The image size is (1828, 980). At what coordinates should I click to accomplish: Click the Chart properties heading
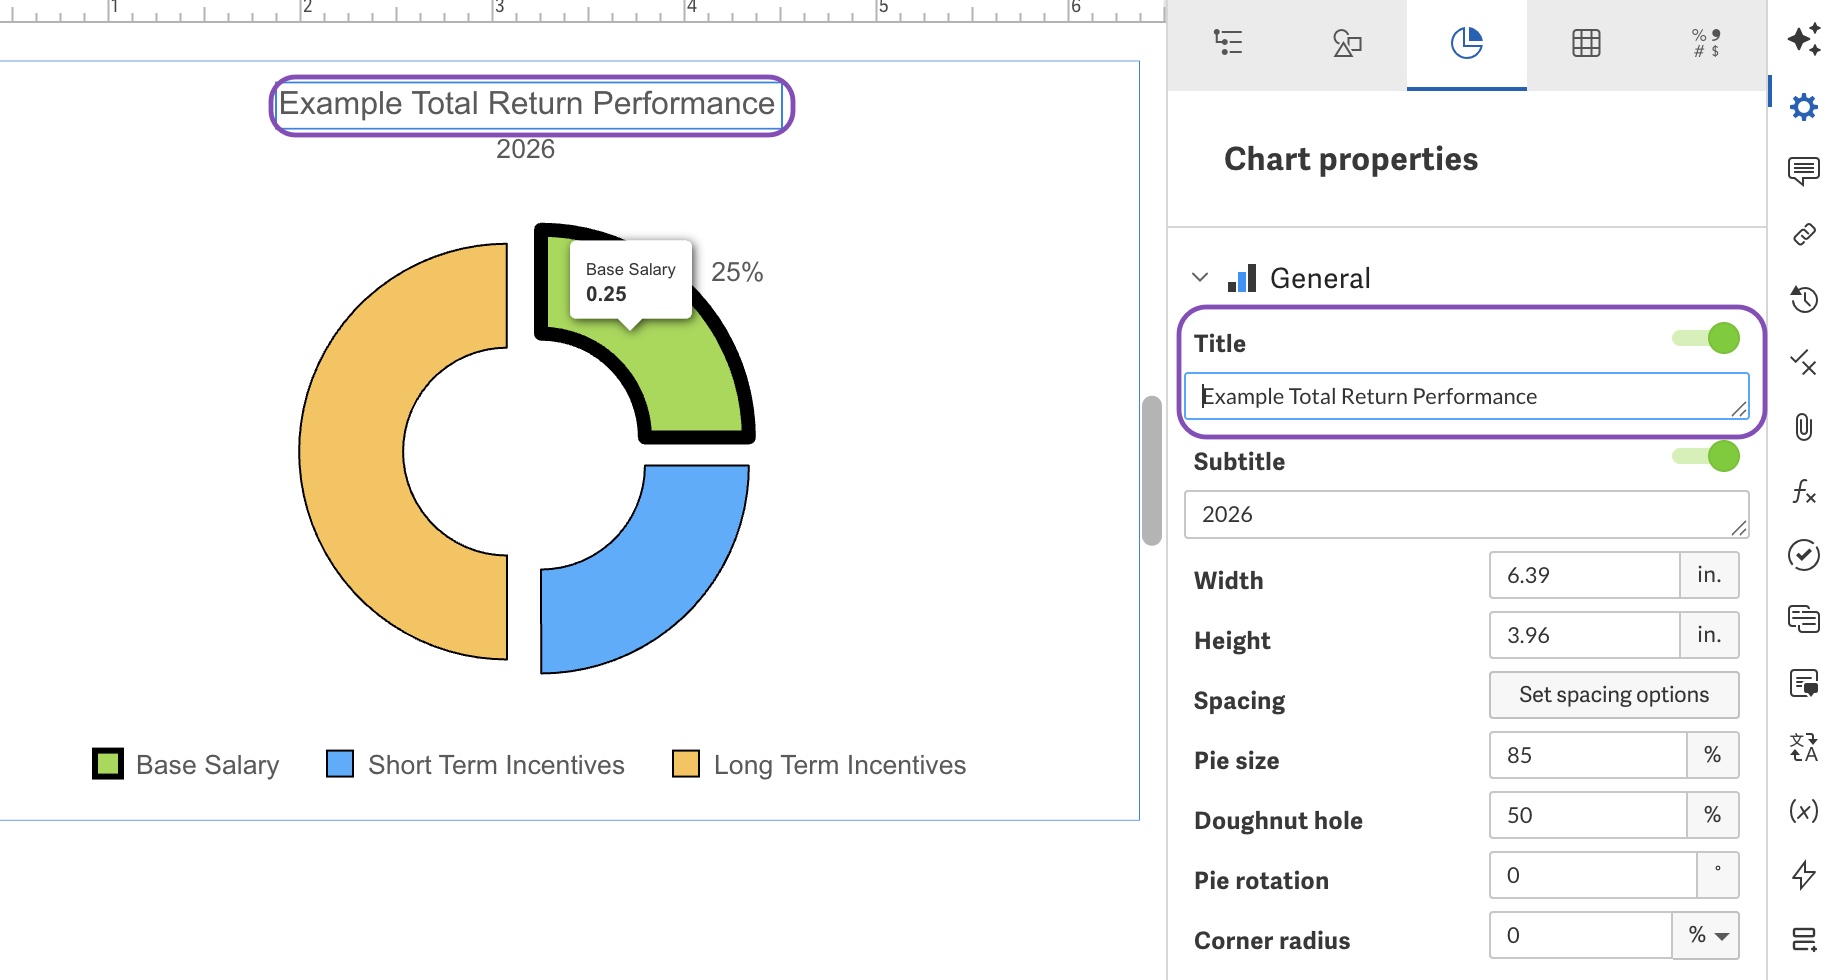click(x=1351, y=159)
